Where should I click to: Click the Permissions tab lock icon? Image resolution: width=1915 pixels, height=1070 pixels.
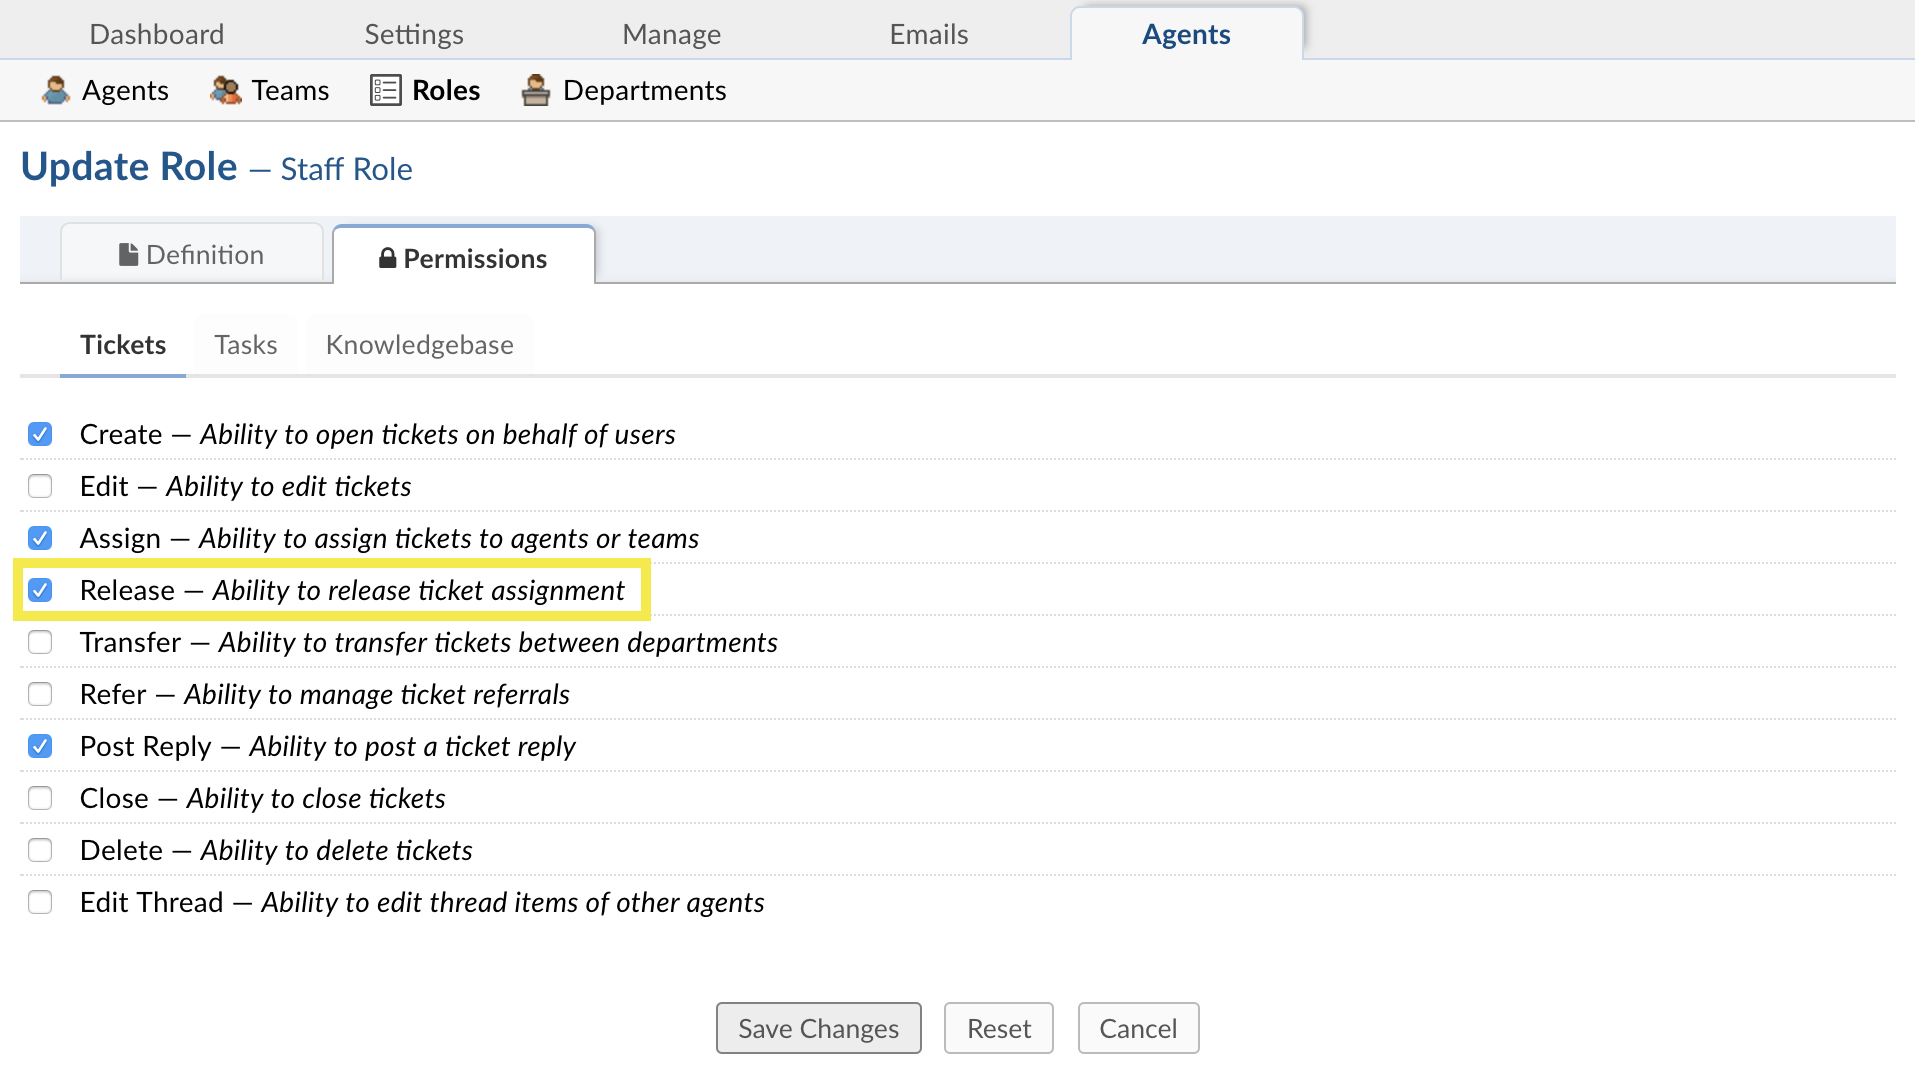pyautogui.click(x=387, y=259)
